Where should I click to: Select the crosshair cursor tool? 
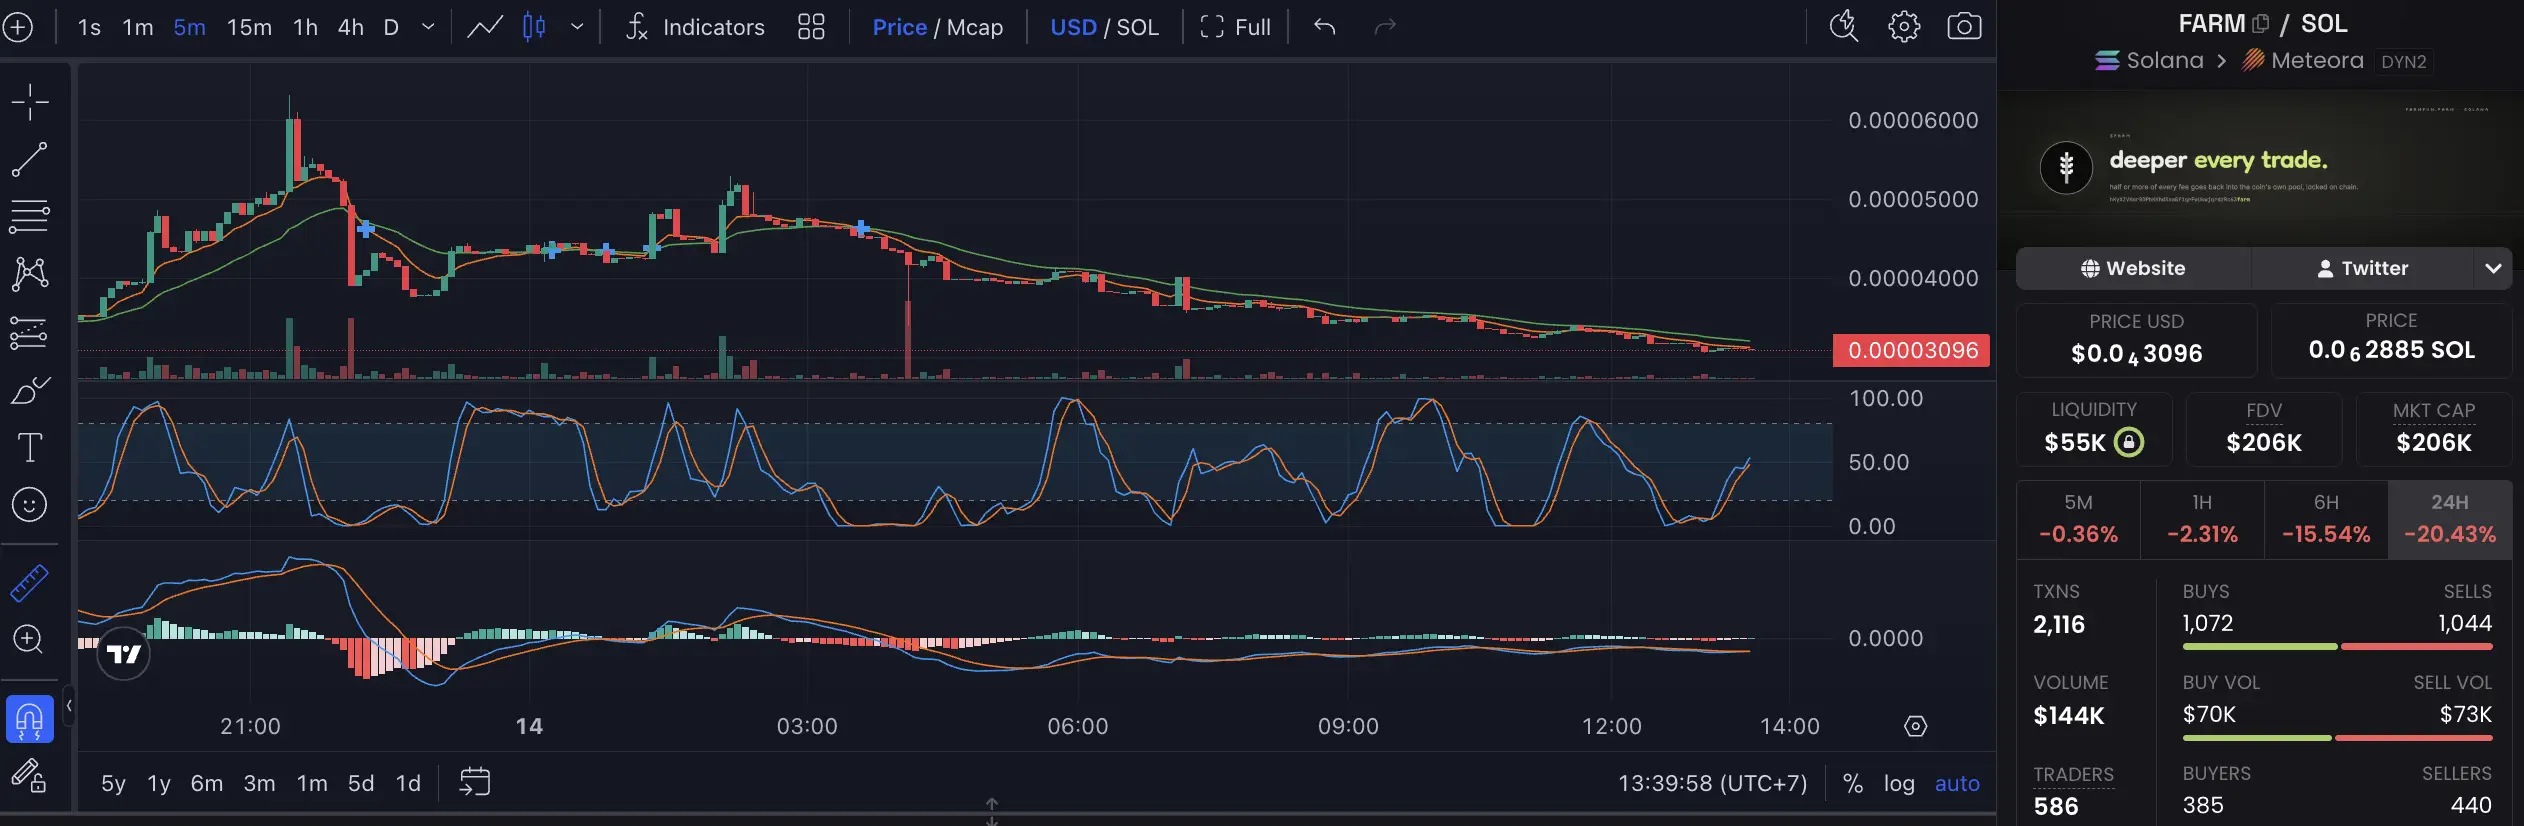(30, 102)
